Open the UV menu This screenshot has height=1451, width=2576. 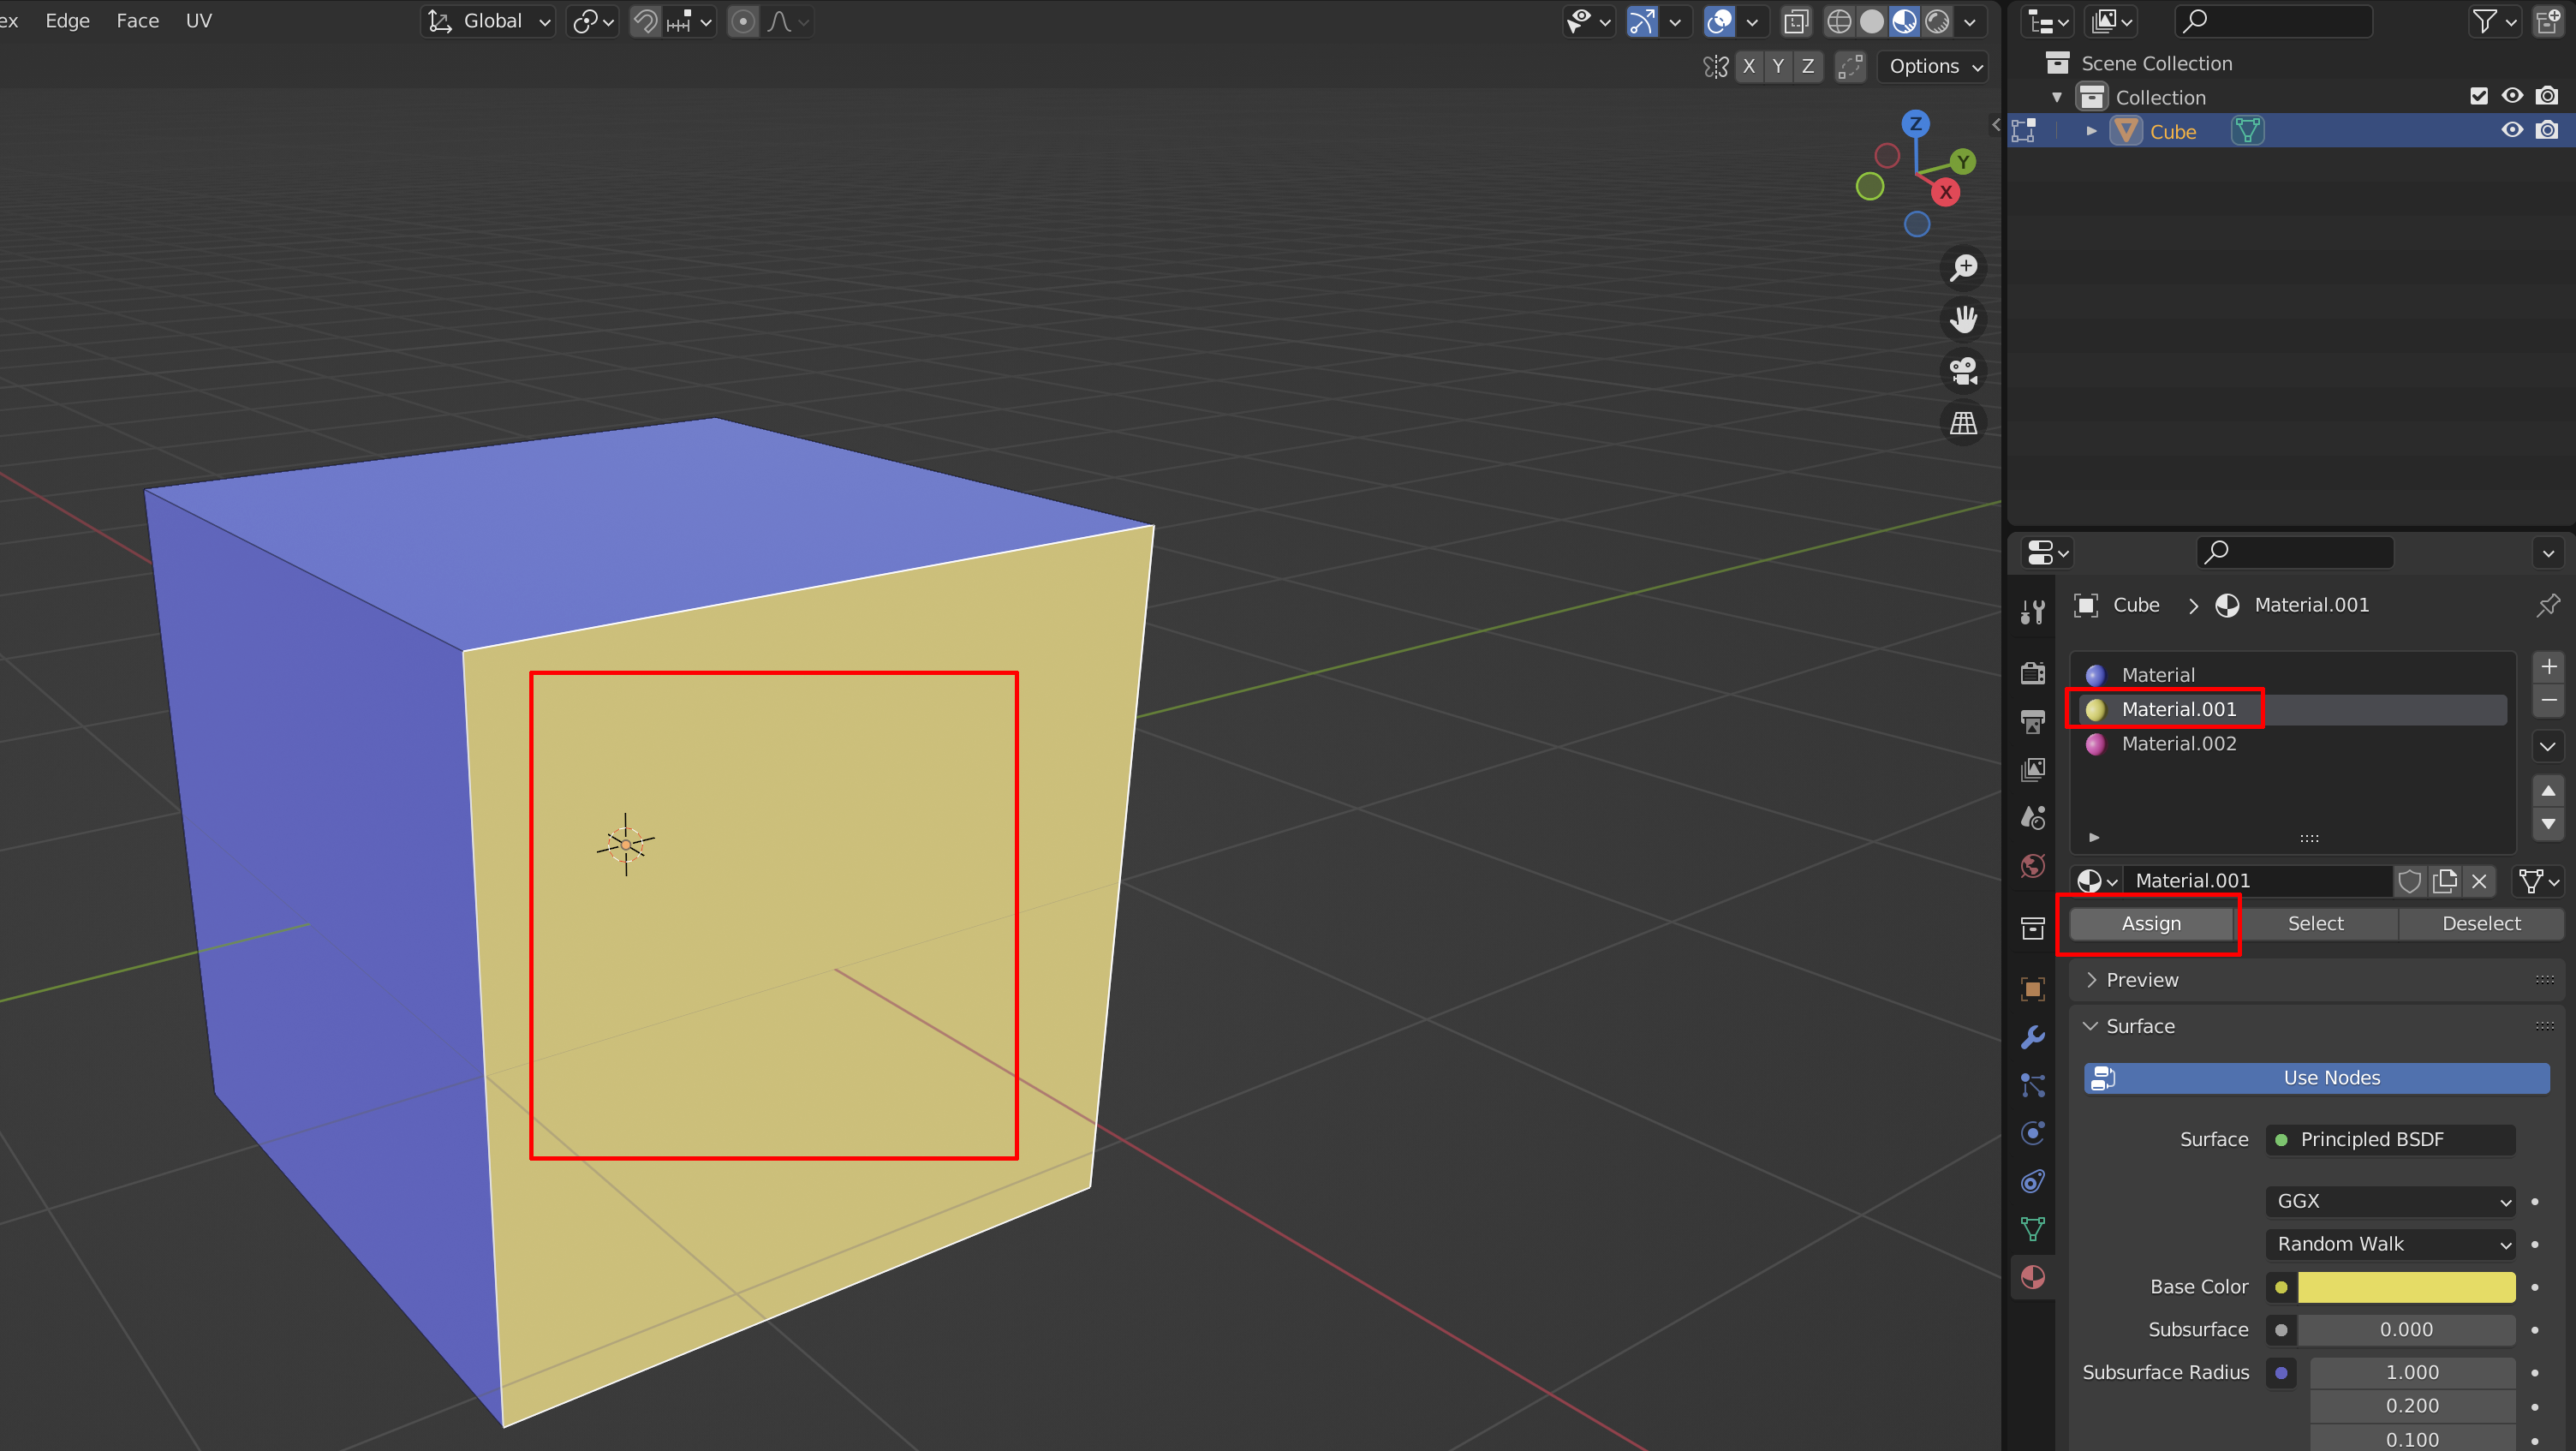199,21
